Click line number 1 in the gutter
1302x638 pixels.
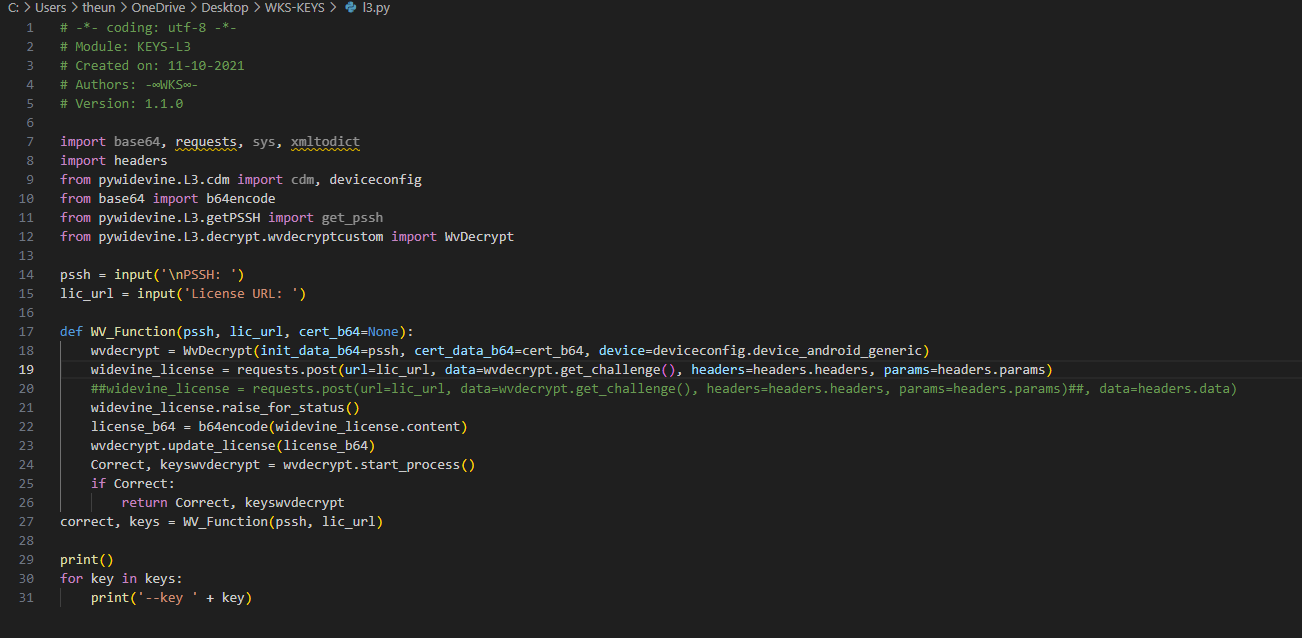pyautogui.click(x=30, y=27)
